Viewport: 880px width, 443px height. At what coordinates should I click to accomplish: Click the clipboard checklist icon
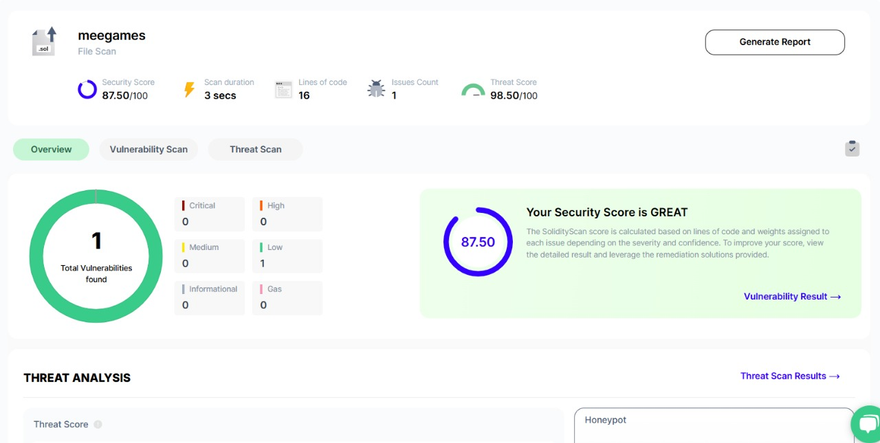coord(852,148)
